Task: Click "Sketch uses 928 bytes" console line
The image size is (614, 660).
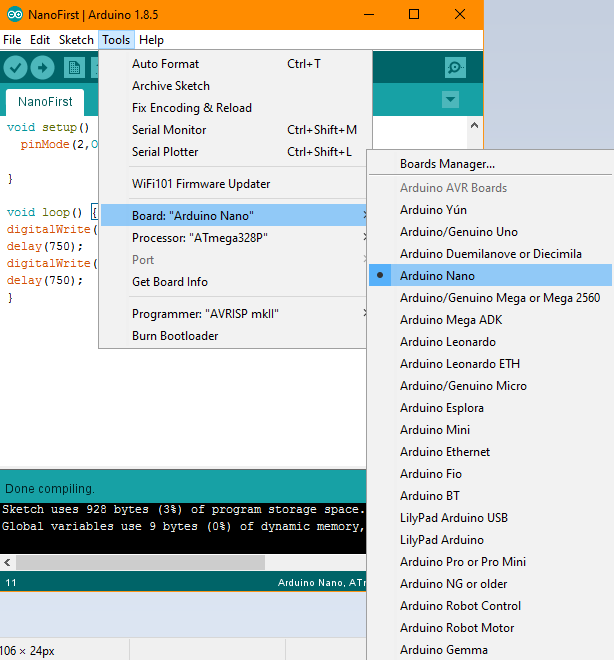Action: click(x=183, y=509)
